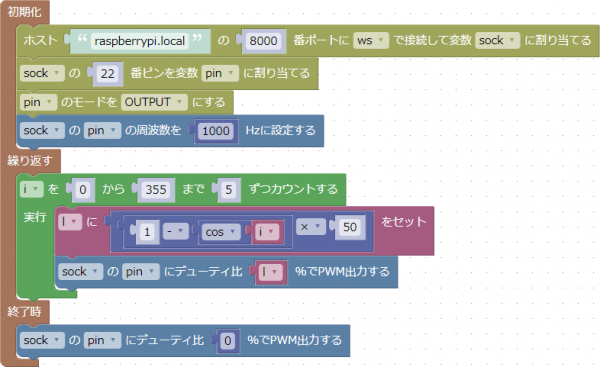
Task: Edit the pin number 22 field
Action: 108,73
